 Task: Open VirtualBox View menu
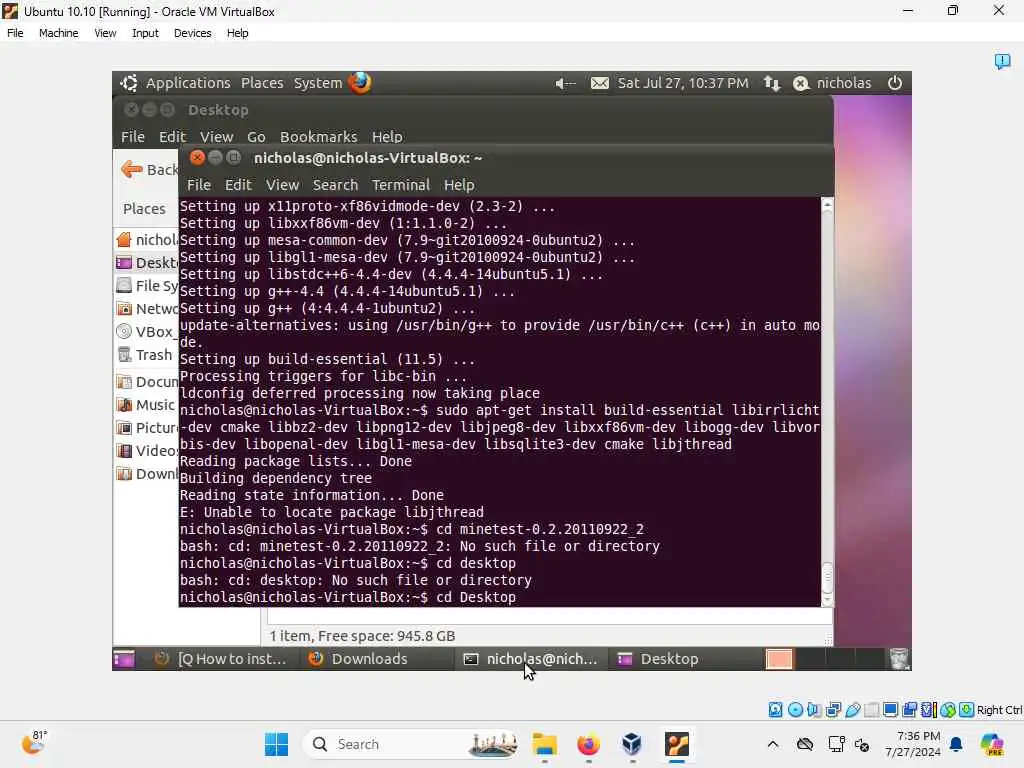click(x=105, y=33)
